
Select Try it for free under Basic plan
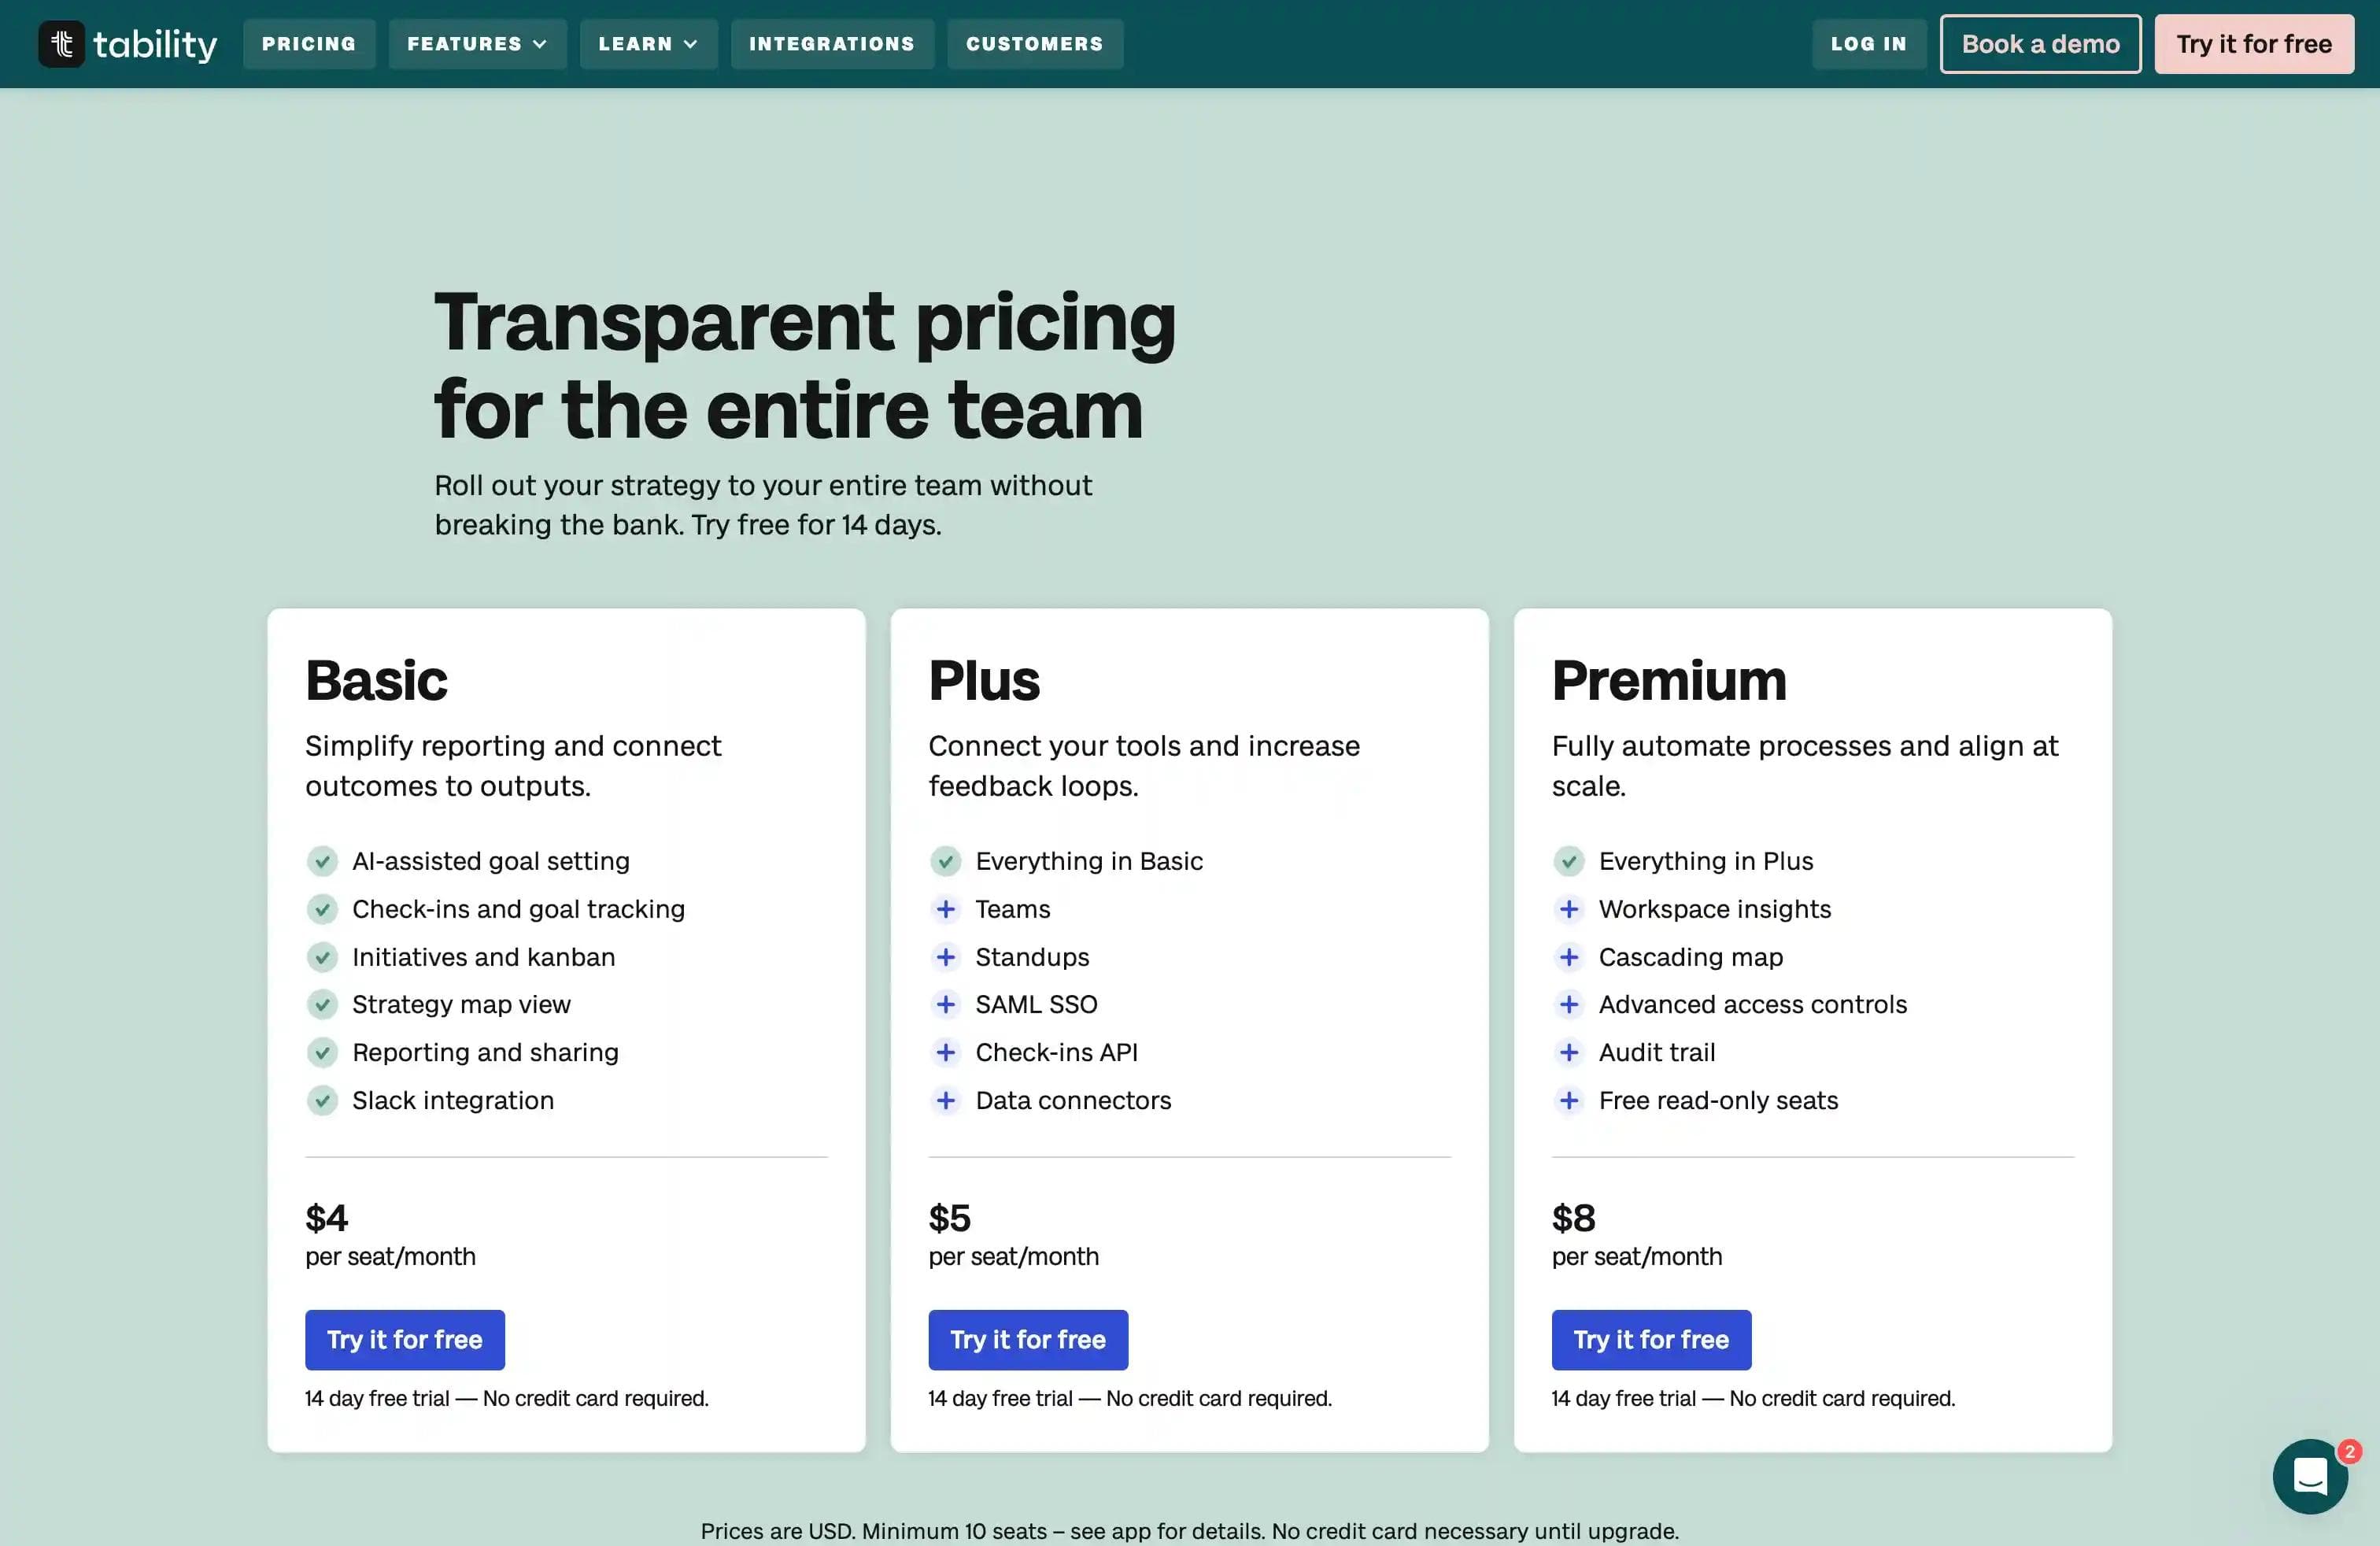coord(404,1339)
